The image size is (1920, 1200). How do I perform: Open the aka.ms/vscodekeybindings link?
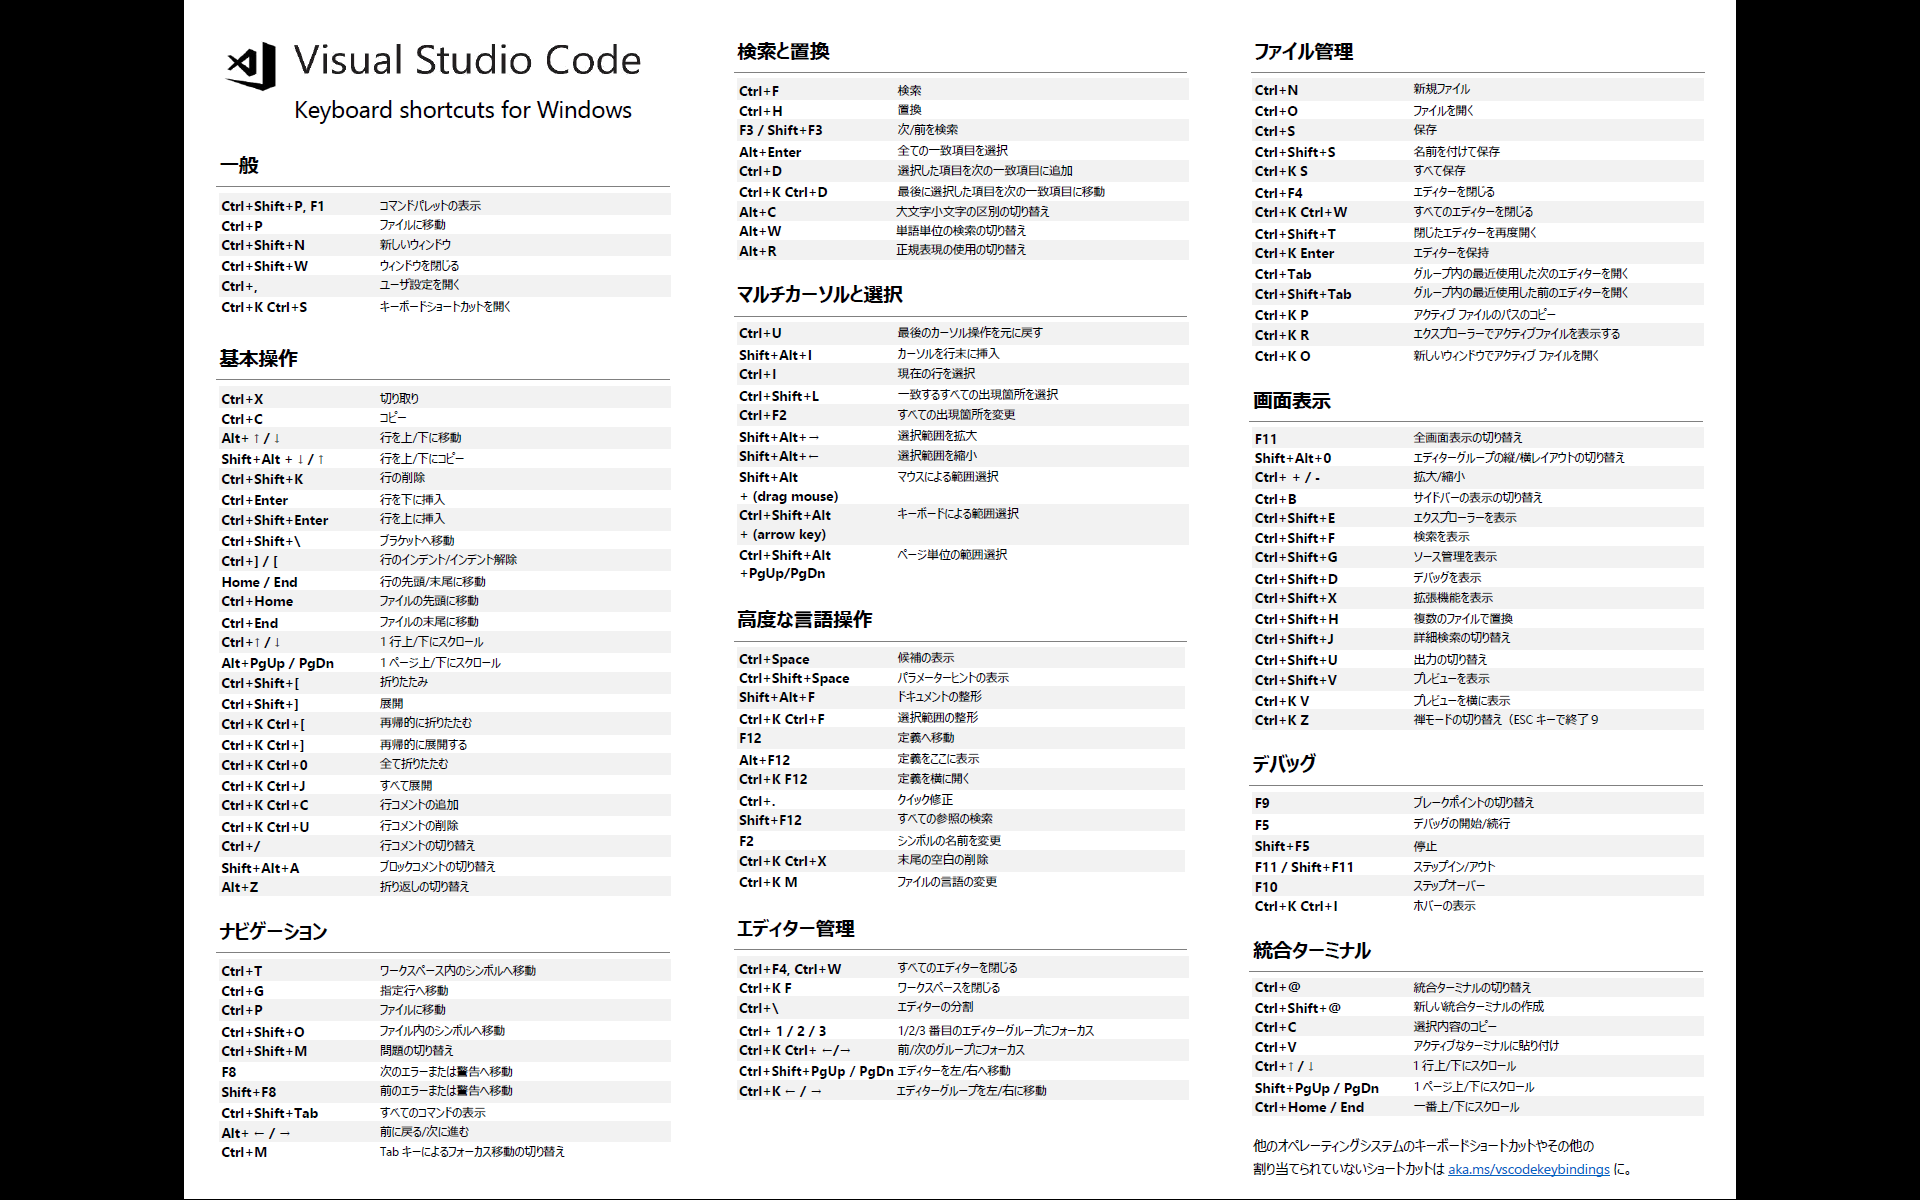pyautogui.click(x=1529, y=1169)
